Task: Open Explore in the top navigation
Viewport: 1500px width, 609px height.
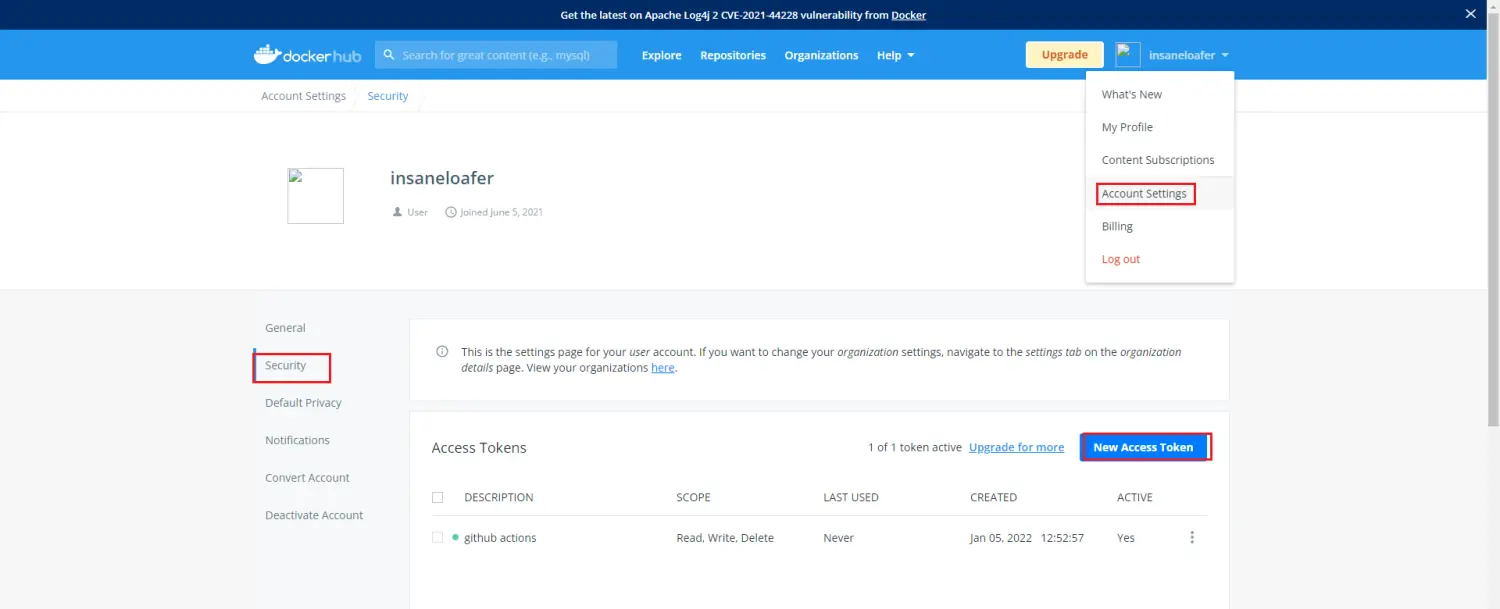Action: 662,55
